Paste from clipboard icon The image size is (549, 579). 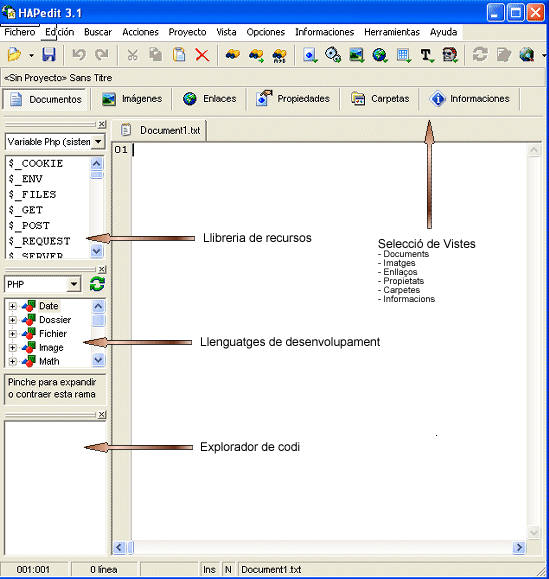[x=179, y=55]
